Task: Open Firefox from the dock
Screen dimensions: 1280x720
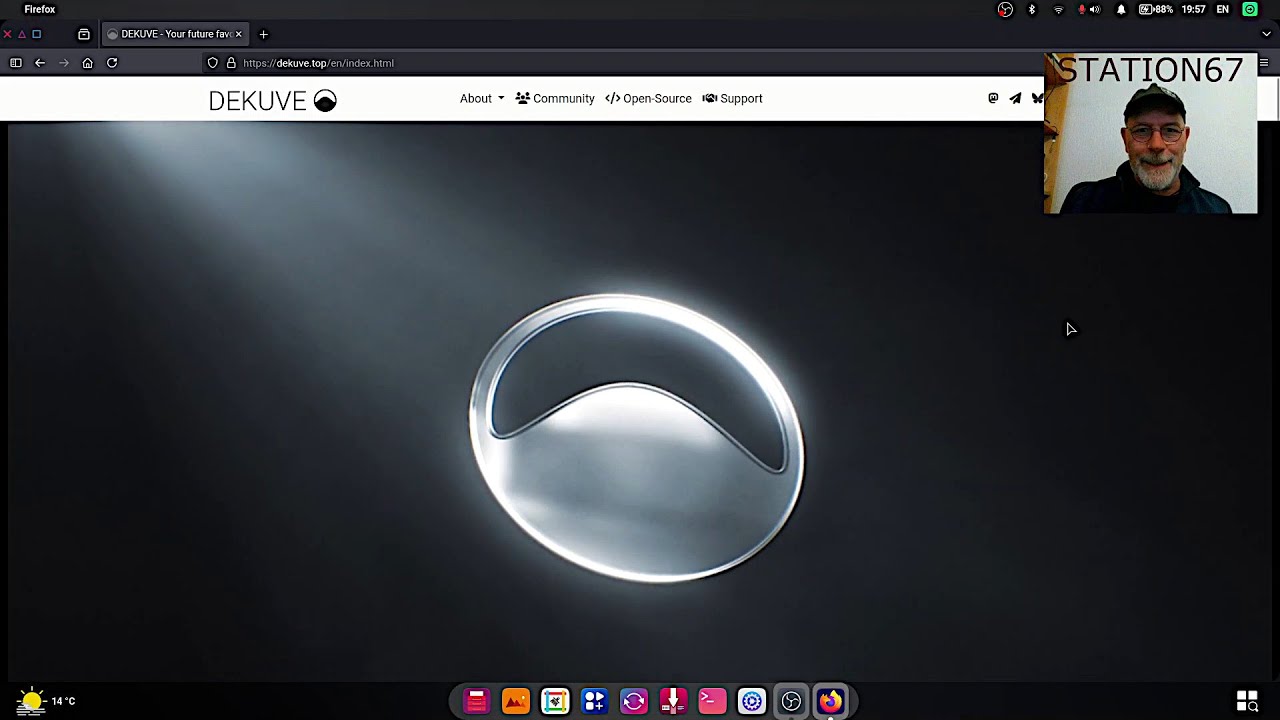Action: tap(831, 701)
